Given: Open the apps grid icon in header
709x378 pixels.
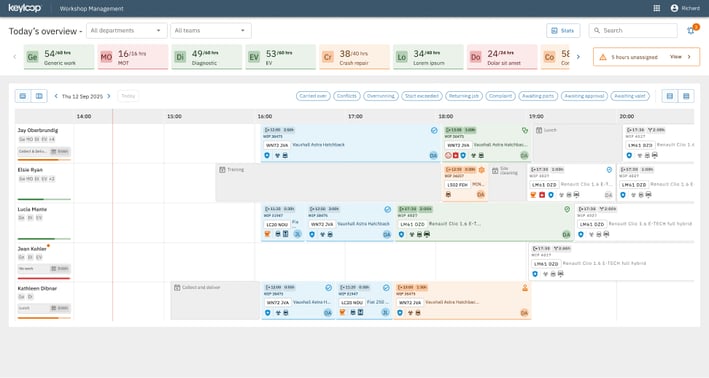Looking at the screenshot, I should click(657, 8).
